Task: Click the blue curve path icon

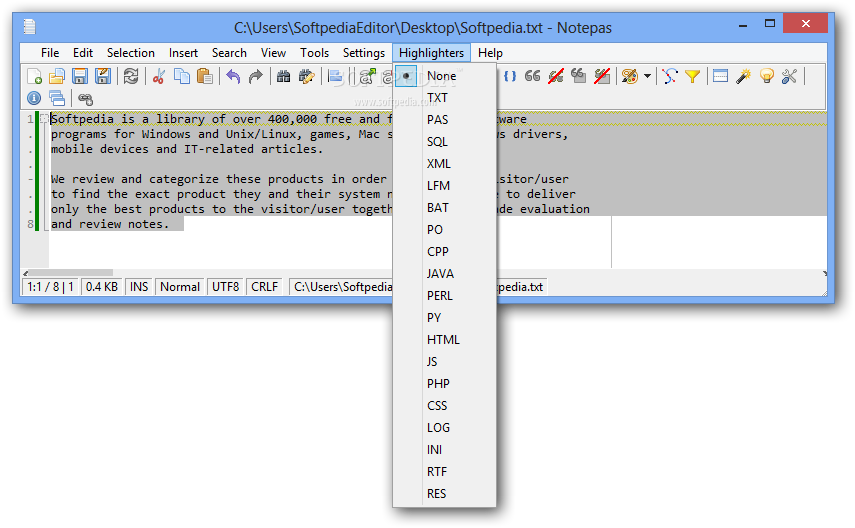Action: click(x=670, y=76)
